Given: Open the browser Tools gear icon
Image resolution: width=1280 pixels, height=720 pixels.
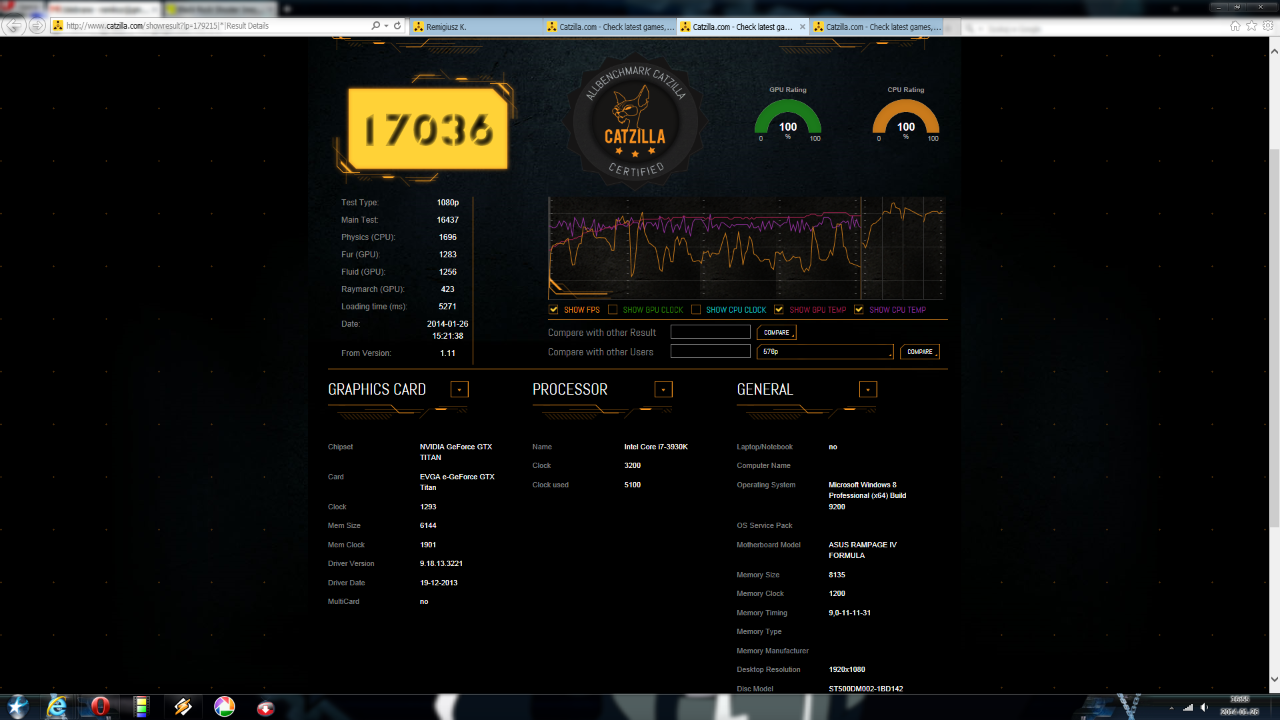Looking at the screenshot, I should click(x=1267, y=26).
